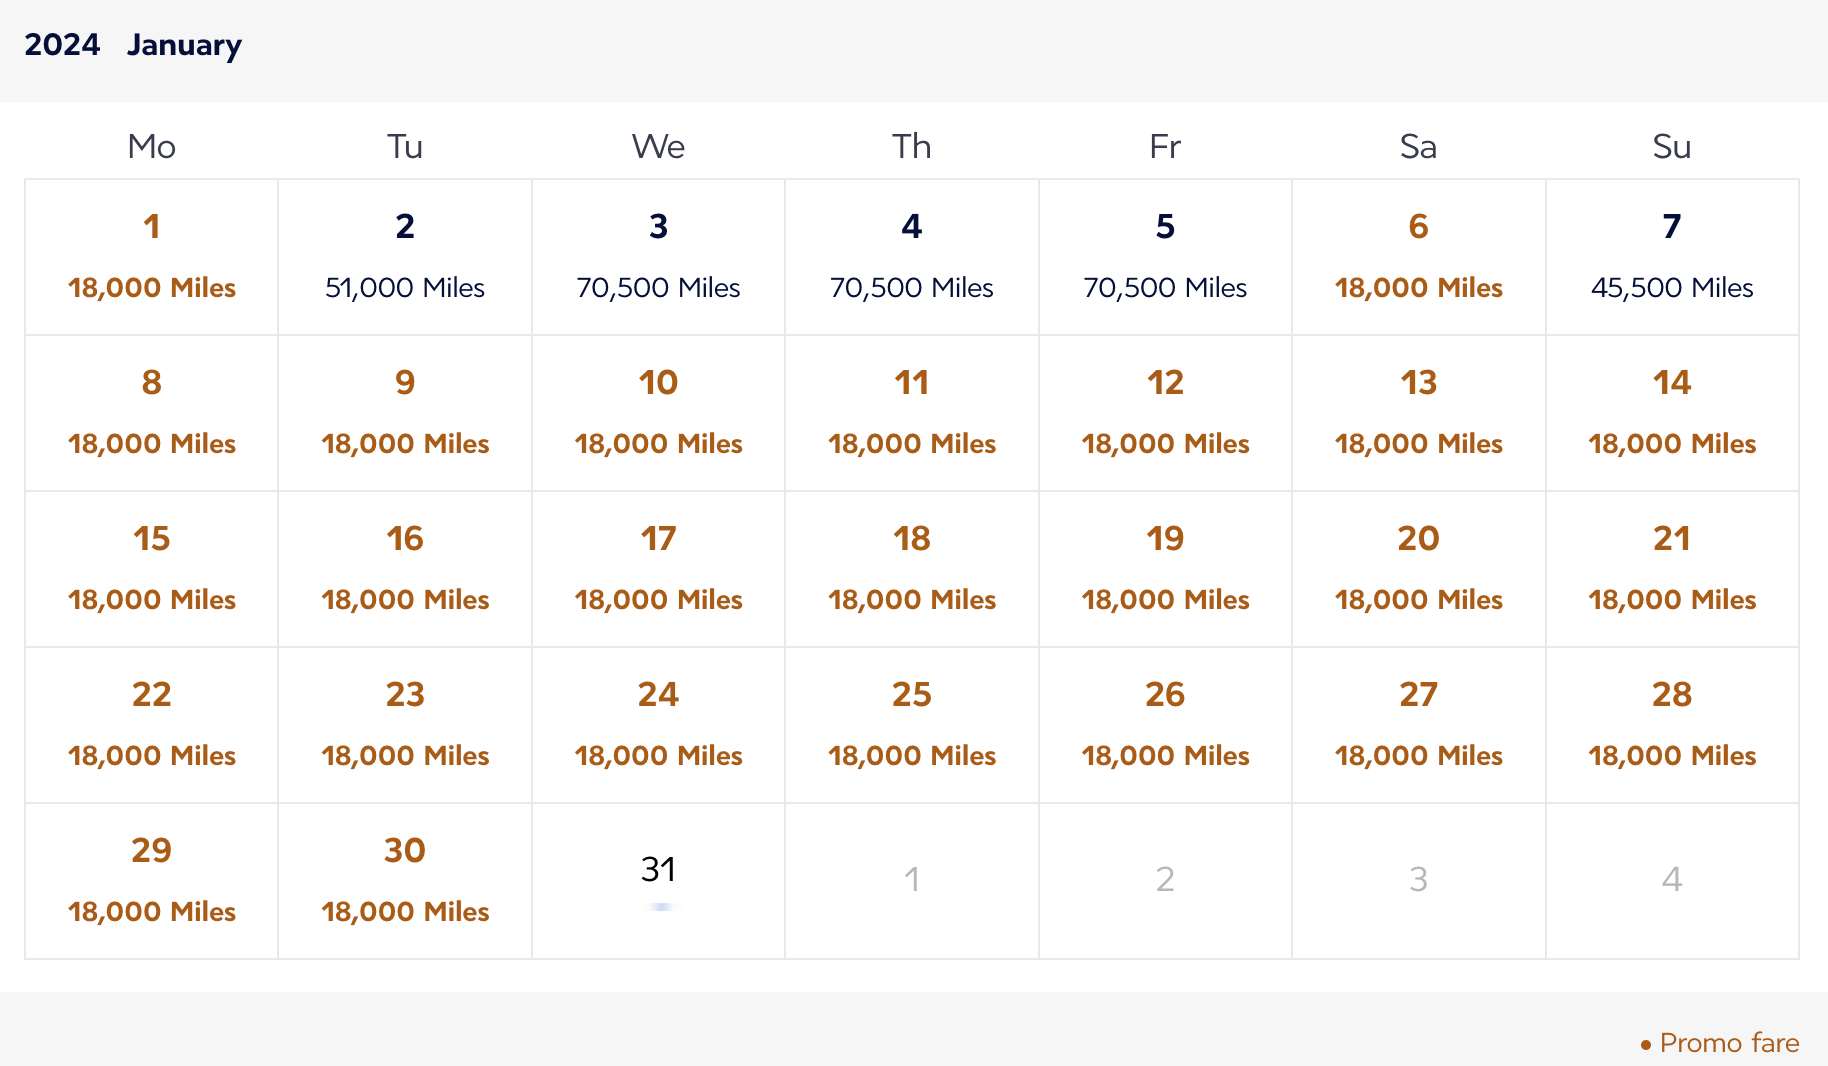
Task: Choose January 26 date cell
Action: point(1165,725)
